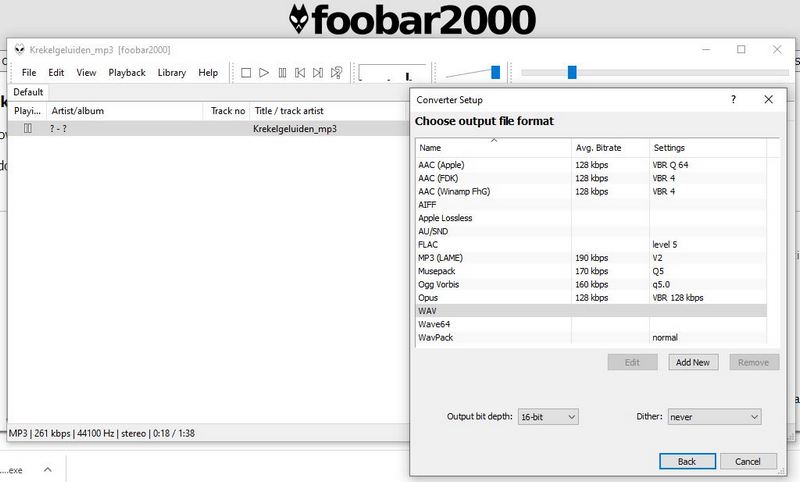Select the WAV format row

pyautogui.click(x=591, y=311)
